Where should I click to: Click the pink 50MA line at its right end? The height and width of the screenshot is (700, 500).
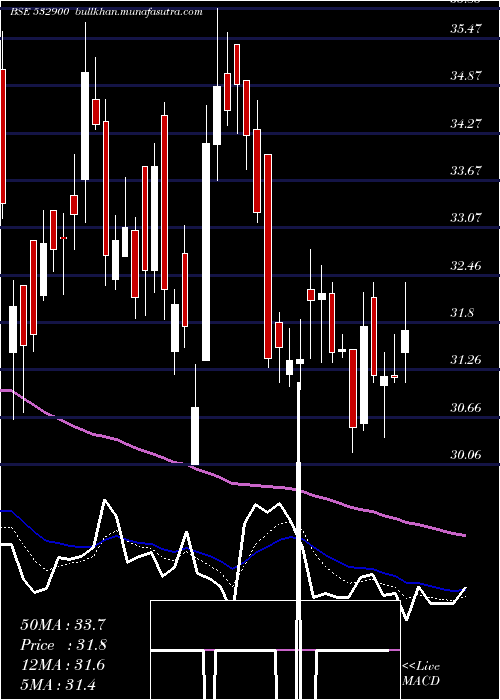463,534
